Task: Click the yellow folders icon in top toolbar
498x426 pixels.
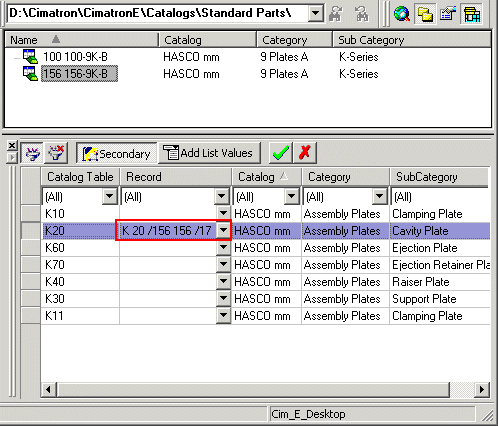Action: [425, 14]
